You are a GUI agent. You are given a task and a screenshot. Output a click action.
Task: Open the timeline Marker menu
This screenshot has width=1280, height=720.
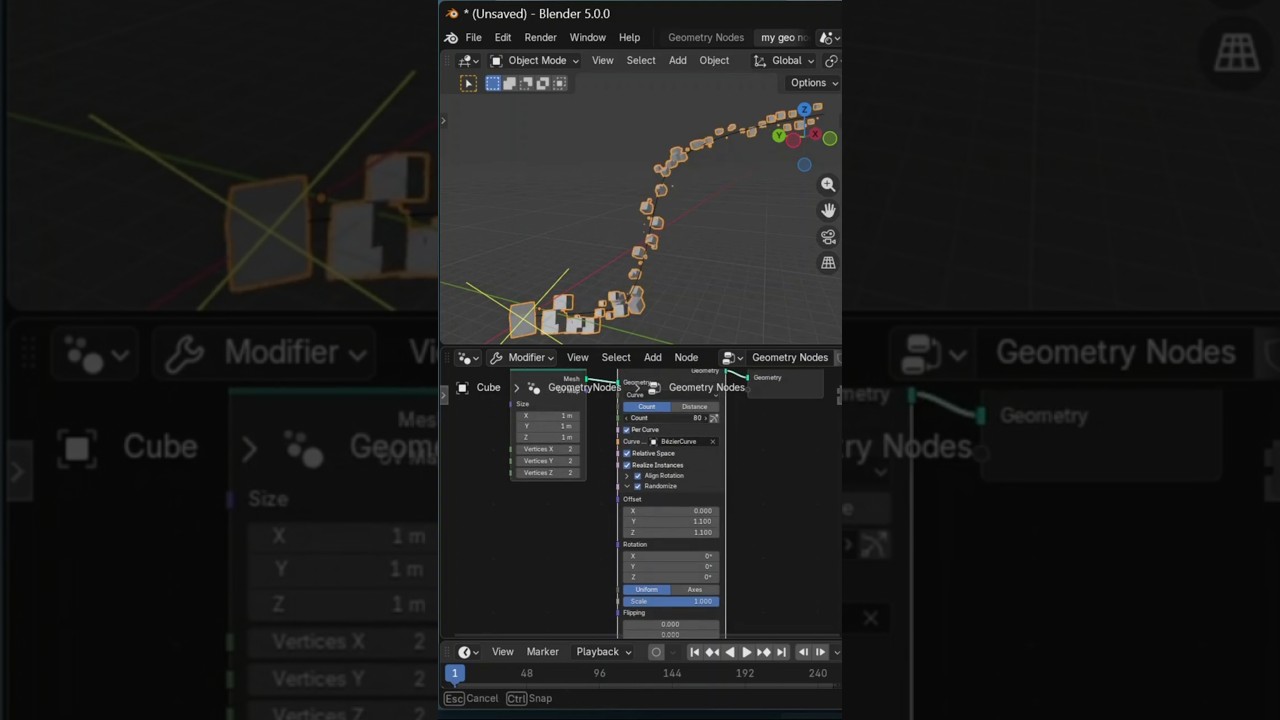click(543, 652)
